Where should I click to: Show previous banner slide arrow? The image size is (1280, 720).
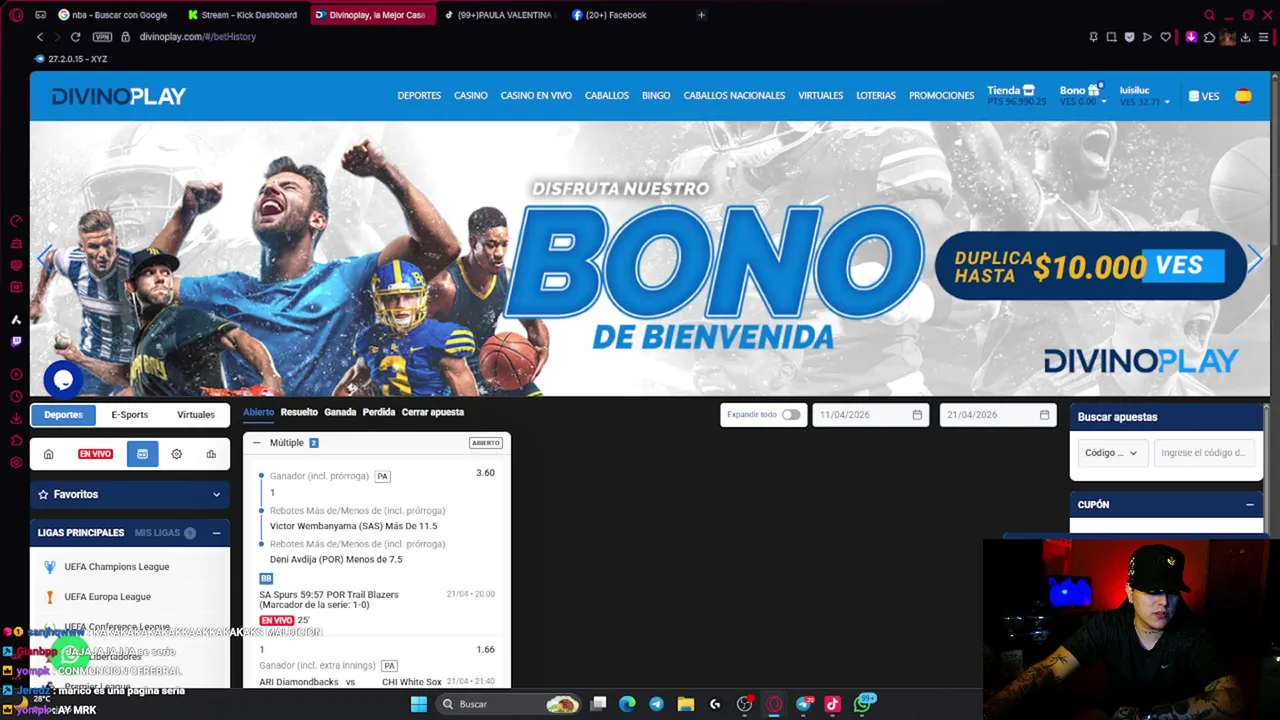(44, 258)
